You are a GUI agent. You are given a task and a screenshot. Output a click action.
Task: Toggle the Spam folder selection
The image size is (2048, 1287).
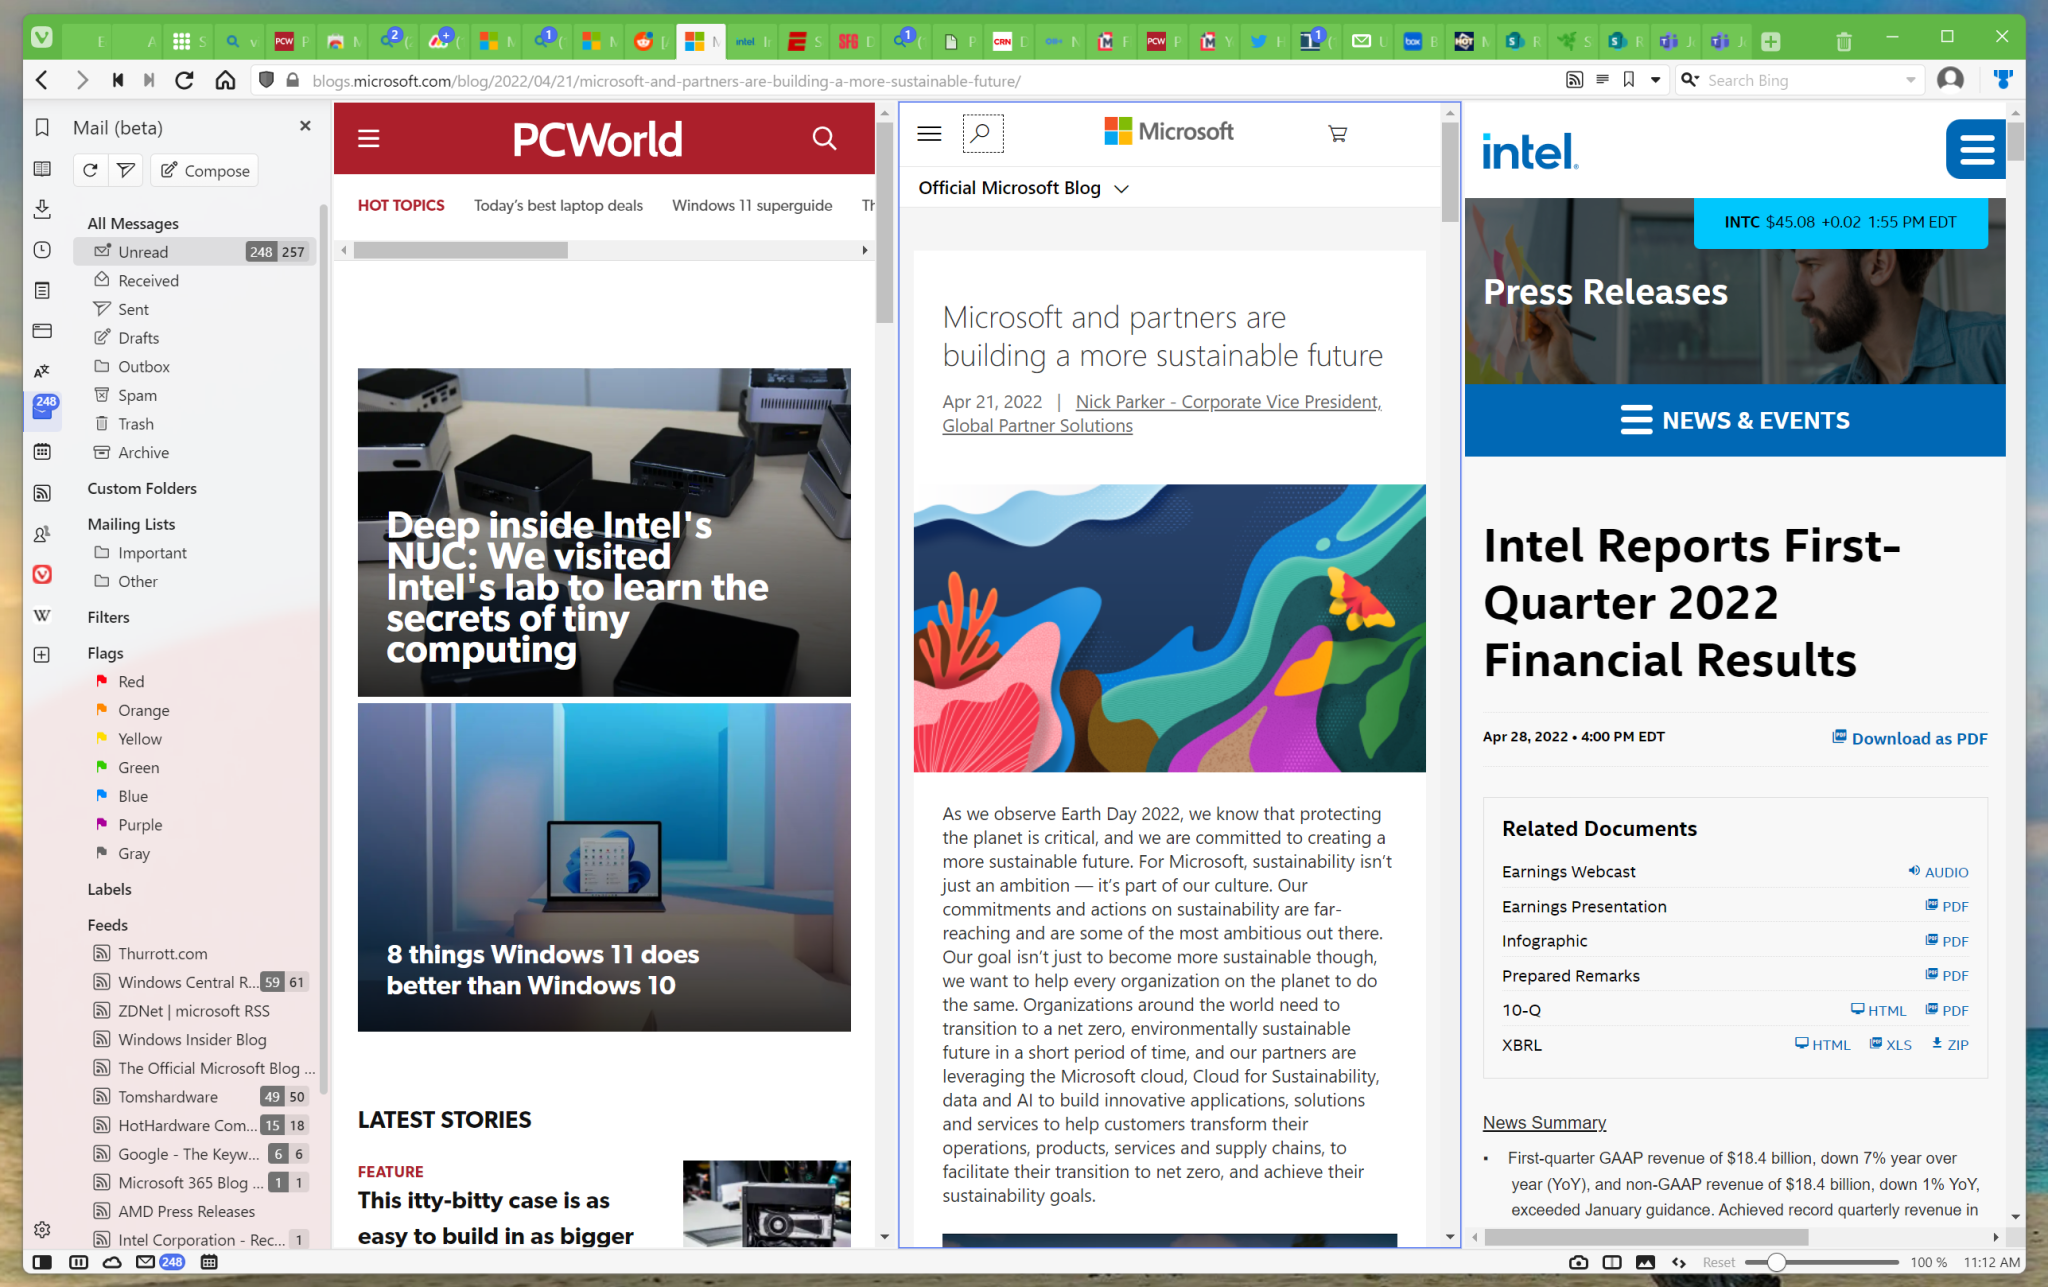pyautogui.click(x=136, y=395)
